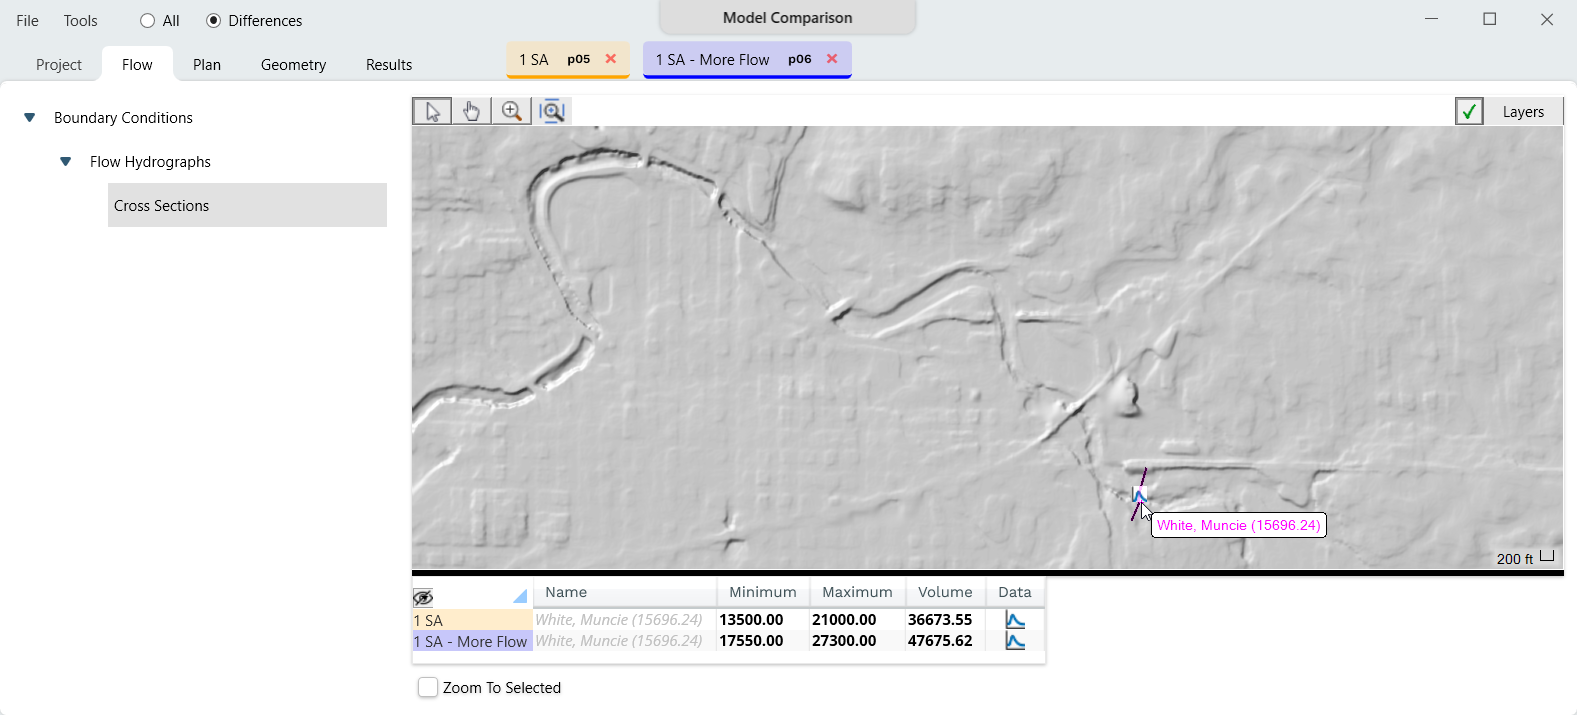1577x715 pixels.
Task: Select Cross Sections in the tree
Action: (x=162, y=206)
